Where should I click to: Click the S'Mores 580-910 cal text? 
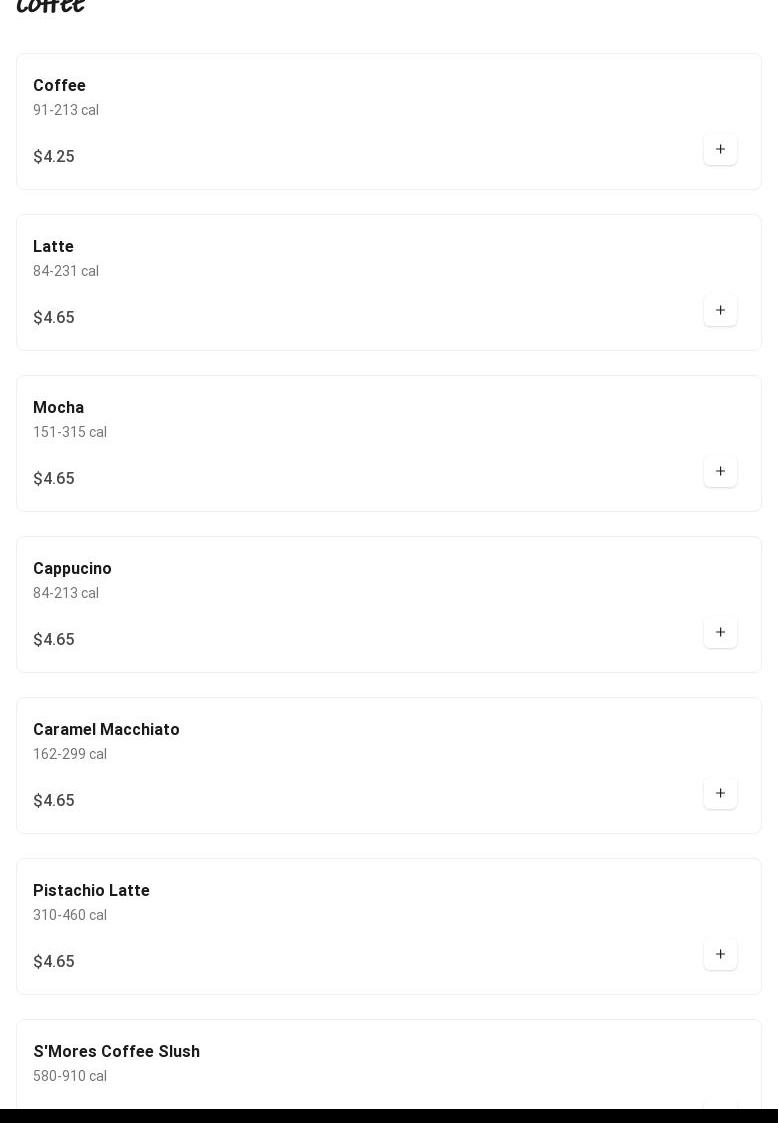[x=70, y=1076]
